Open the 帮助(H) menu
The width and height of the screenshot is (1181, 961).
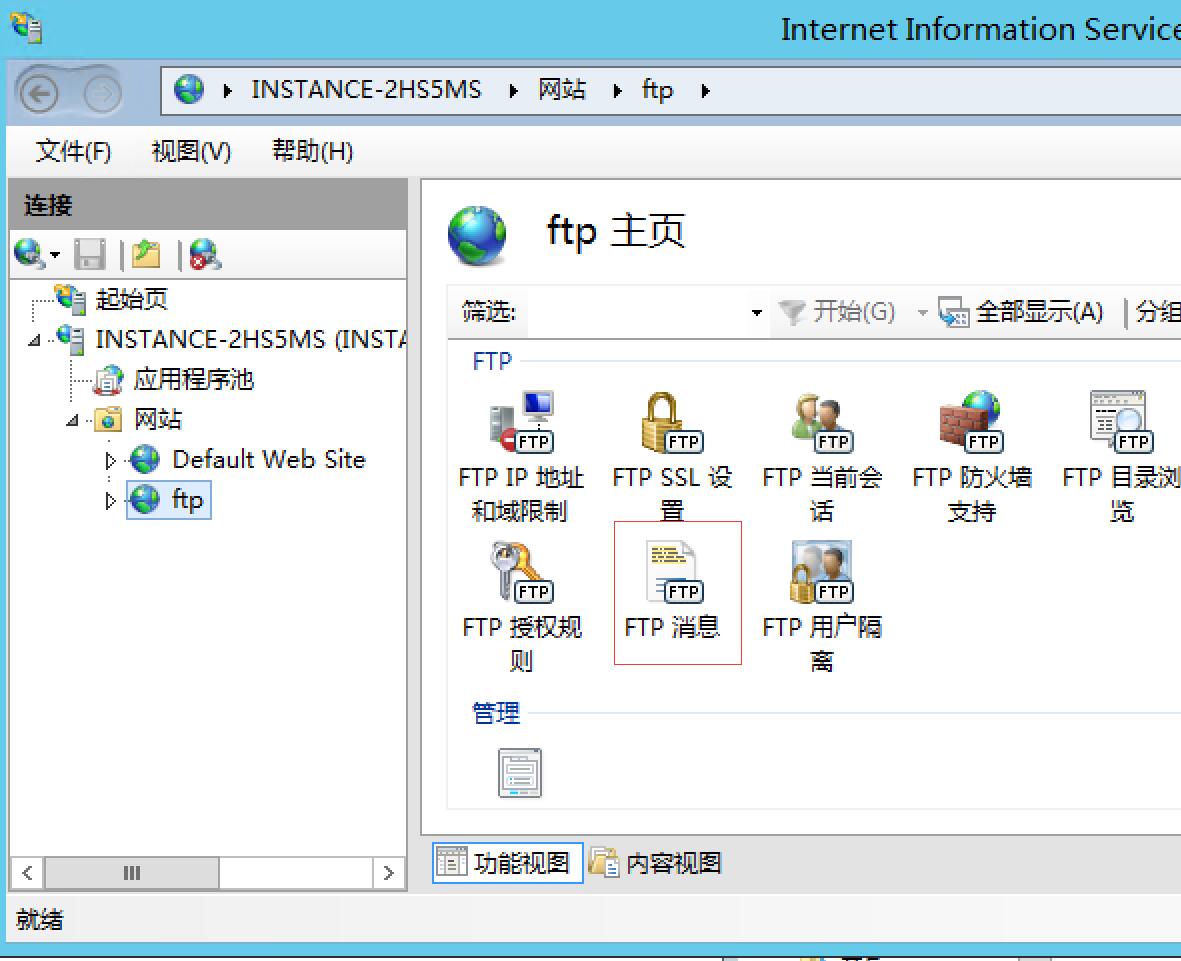[312, 151]
